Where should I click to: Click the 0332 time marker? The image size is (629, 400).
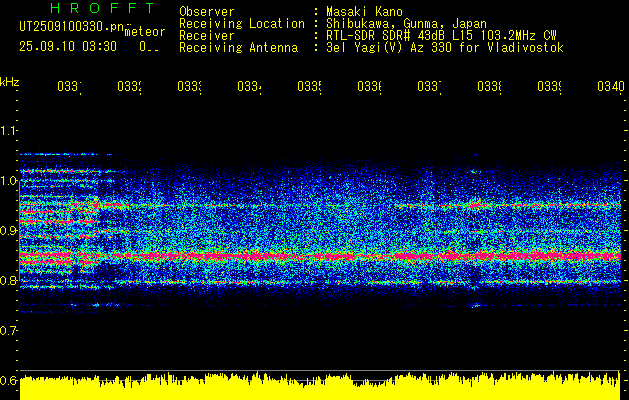pyautogui.click(x=130, y=86)
